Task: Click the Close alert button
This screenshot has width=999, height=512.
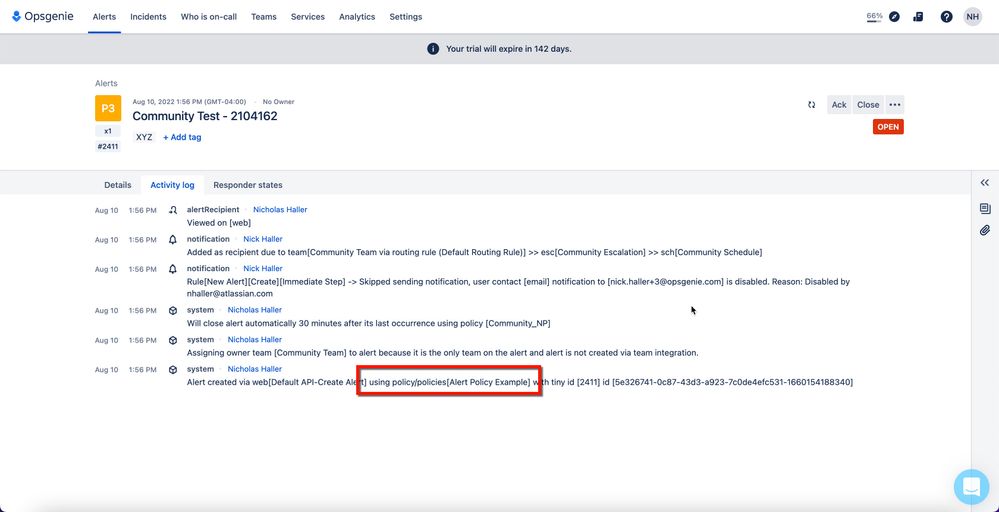Action: pos(868,104)
